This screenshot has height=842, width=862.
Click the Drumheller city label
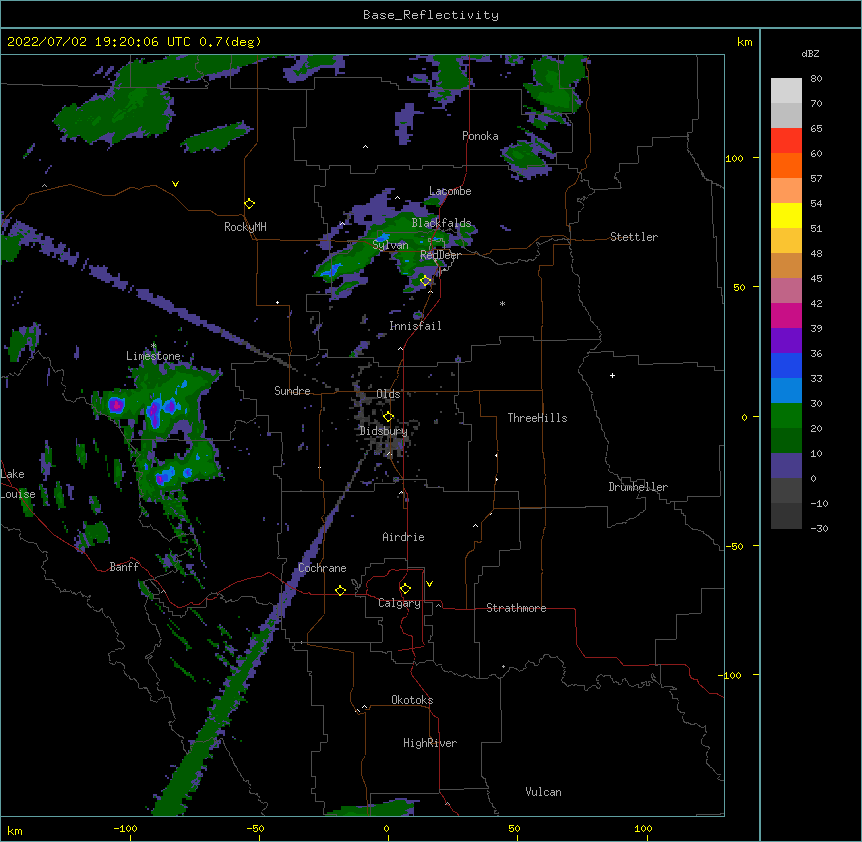[638, 487]
